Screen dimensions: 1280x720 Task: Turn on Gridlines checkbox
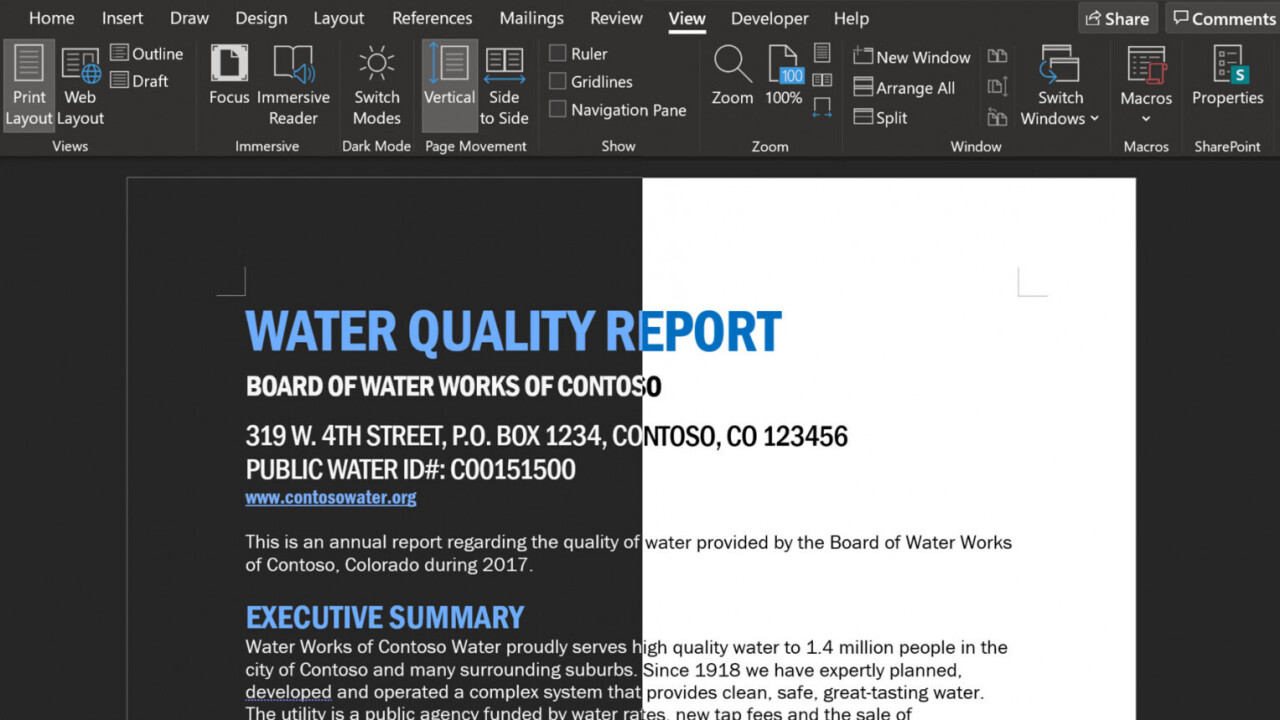click(x=558, y=82)
